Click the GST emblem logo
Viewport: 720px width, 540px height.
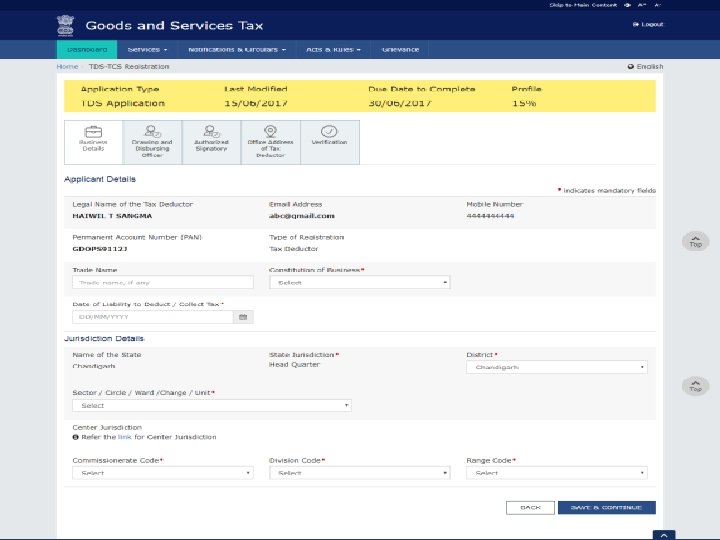(65, 25)
